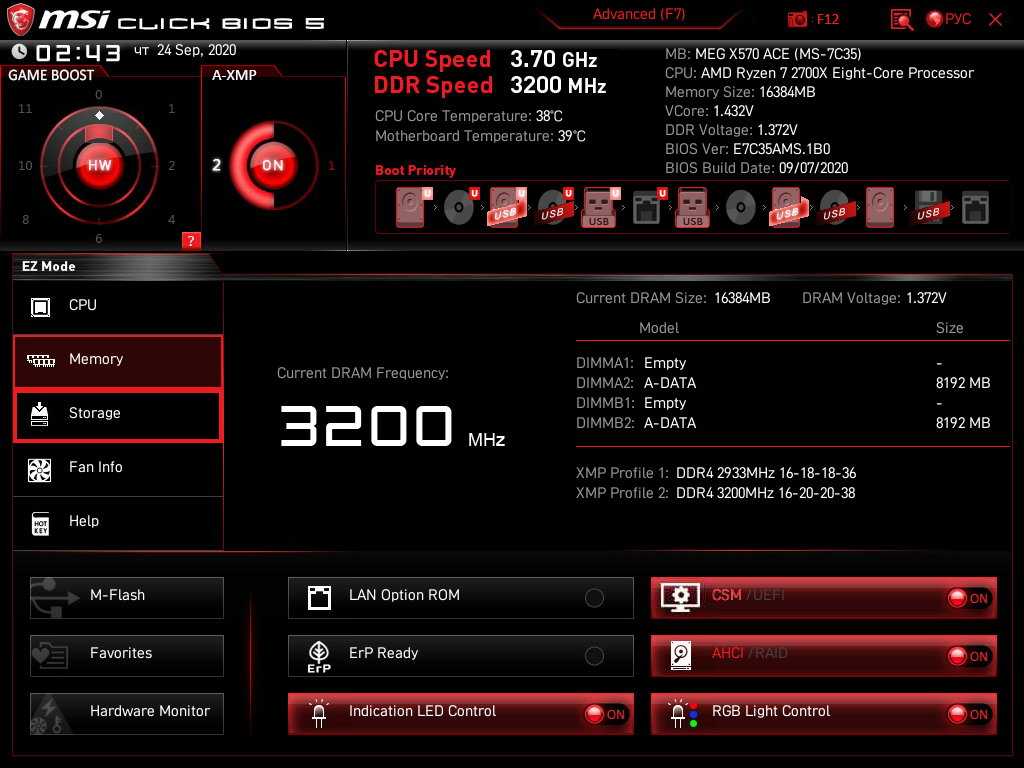Screen dimensions: 1024x768
Task: Turn off Indication LED Control
Action: (x=605, y=714)
